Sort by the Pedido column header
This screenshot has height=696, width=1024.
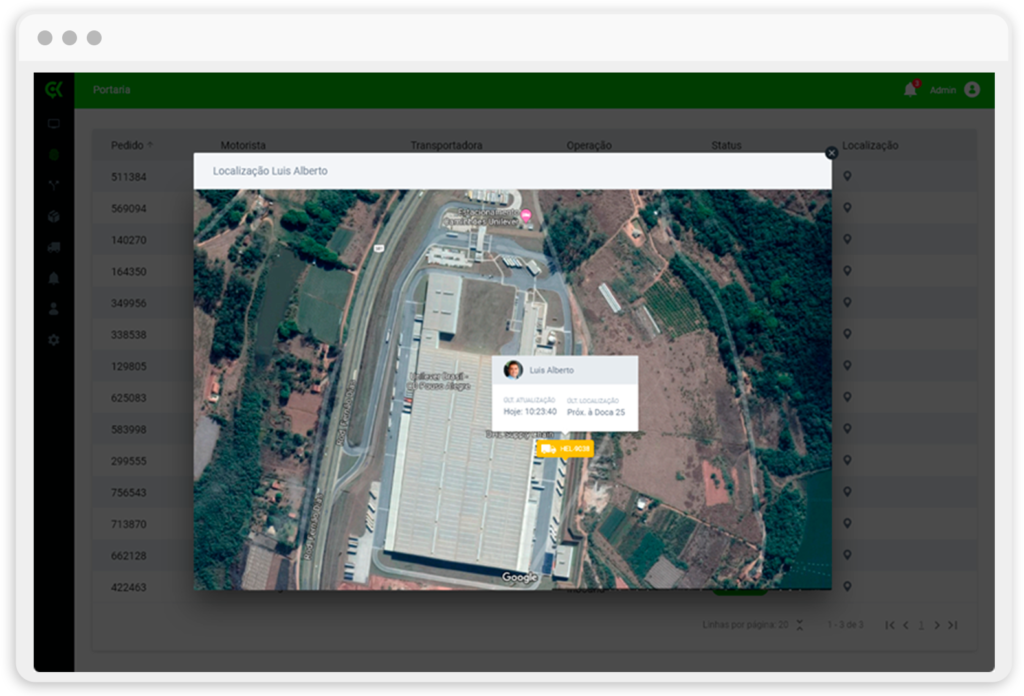point(131,145)
